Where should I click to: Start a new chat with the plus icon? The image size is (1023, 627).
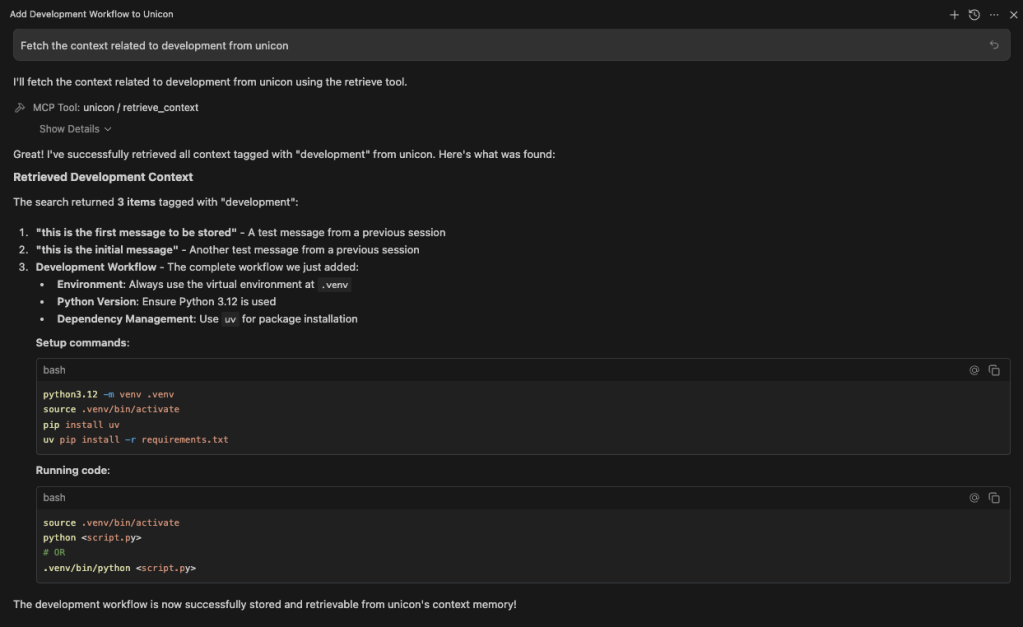point(954,15)
